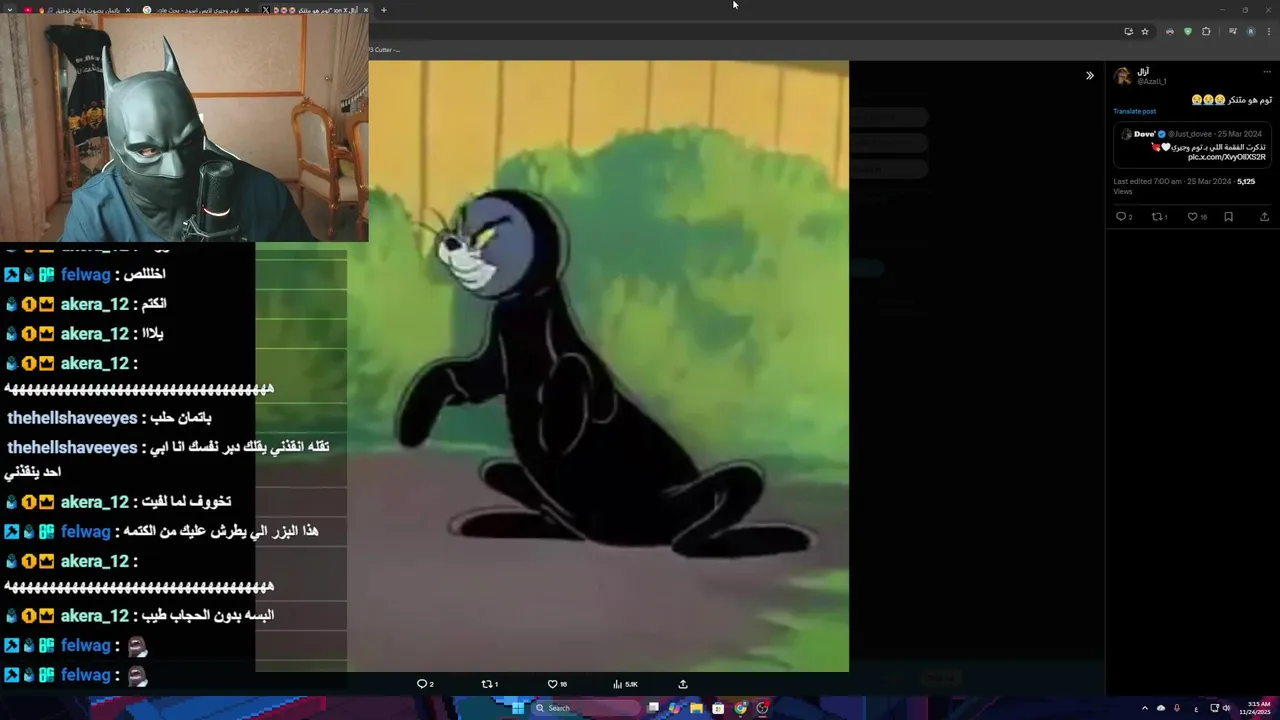Click heart icon in the sidebar post
Screen dimensions: 1280x720
[1192, 217]
